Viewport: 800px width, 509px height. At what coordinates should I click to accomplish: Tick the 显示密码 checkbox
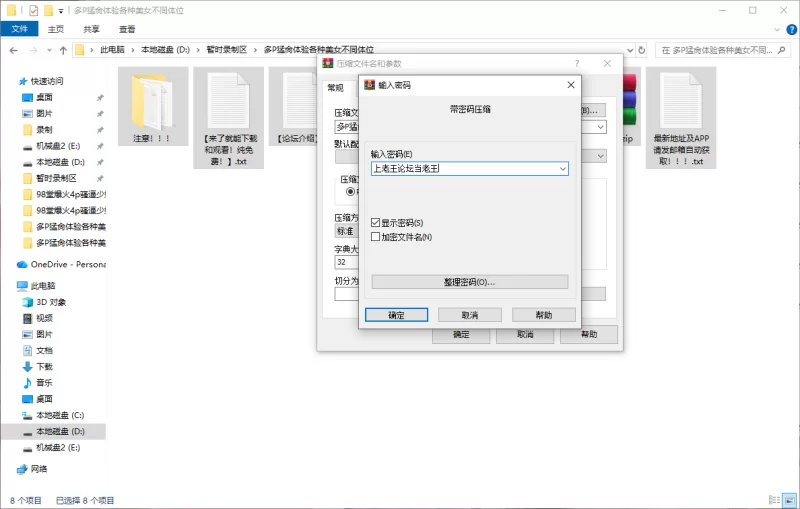click(376, 223)
